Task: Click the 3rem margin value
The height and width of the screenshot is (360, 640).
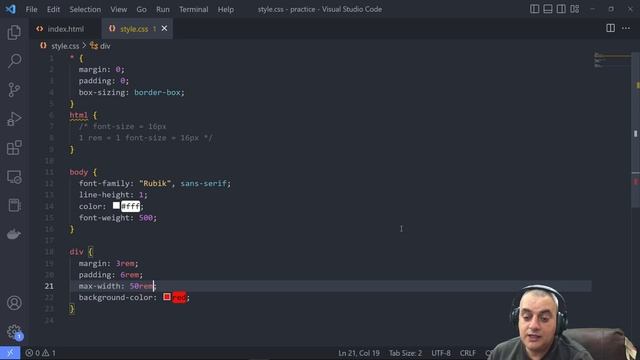Action: pyautogui.click(x=125, y=264)
